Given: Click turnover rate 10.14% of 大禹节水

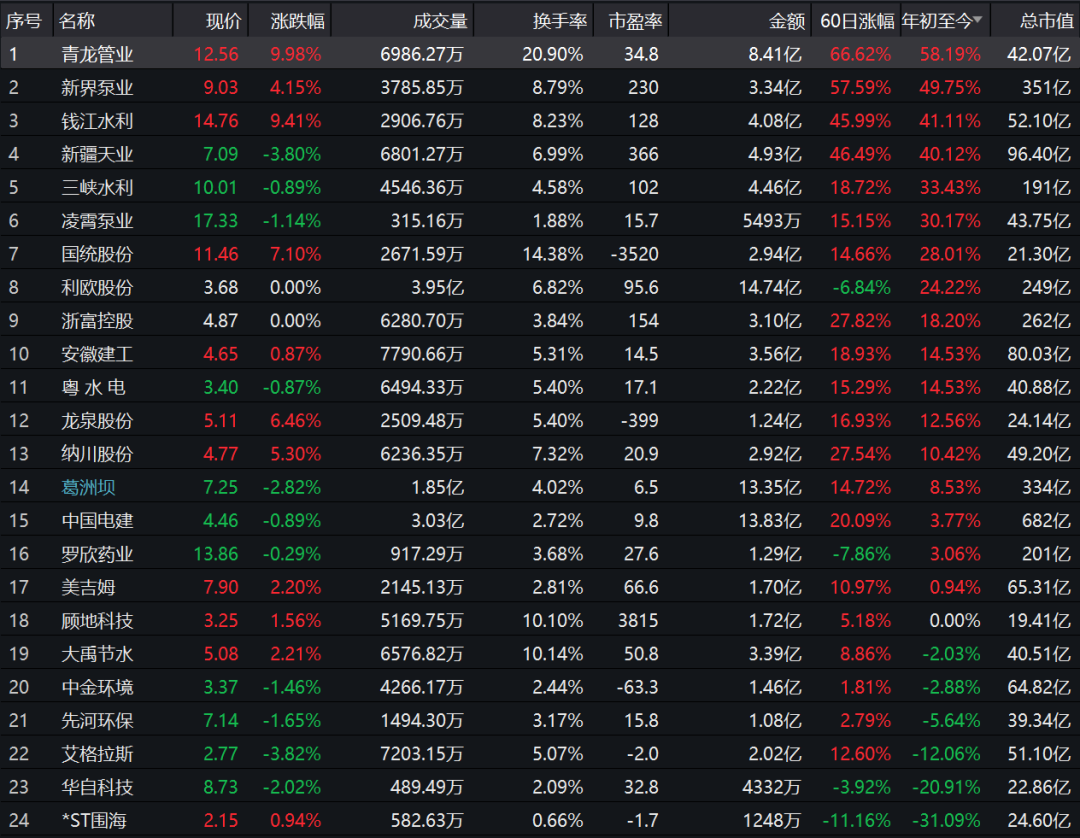Looking at the screenshot, I should [553, 654].
